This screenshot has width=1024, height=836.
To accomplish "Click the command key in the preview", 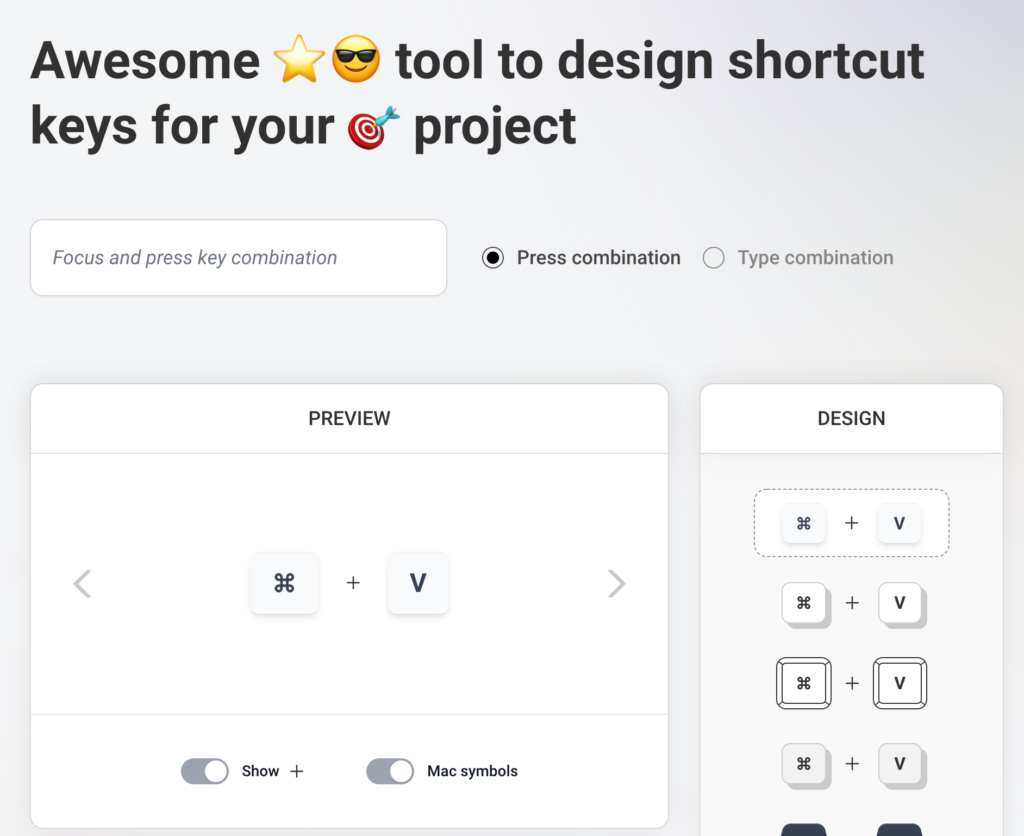I will (285, 583).
